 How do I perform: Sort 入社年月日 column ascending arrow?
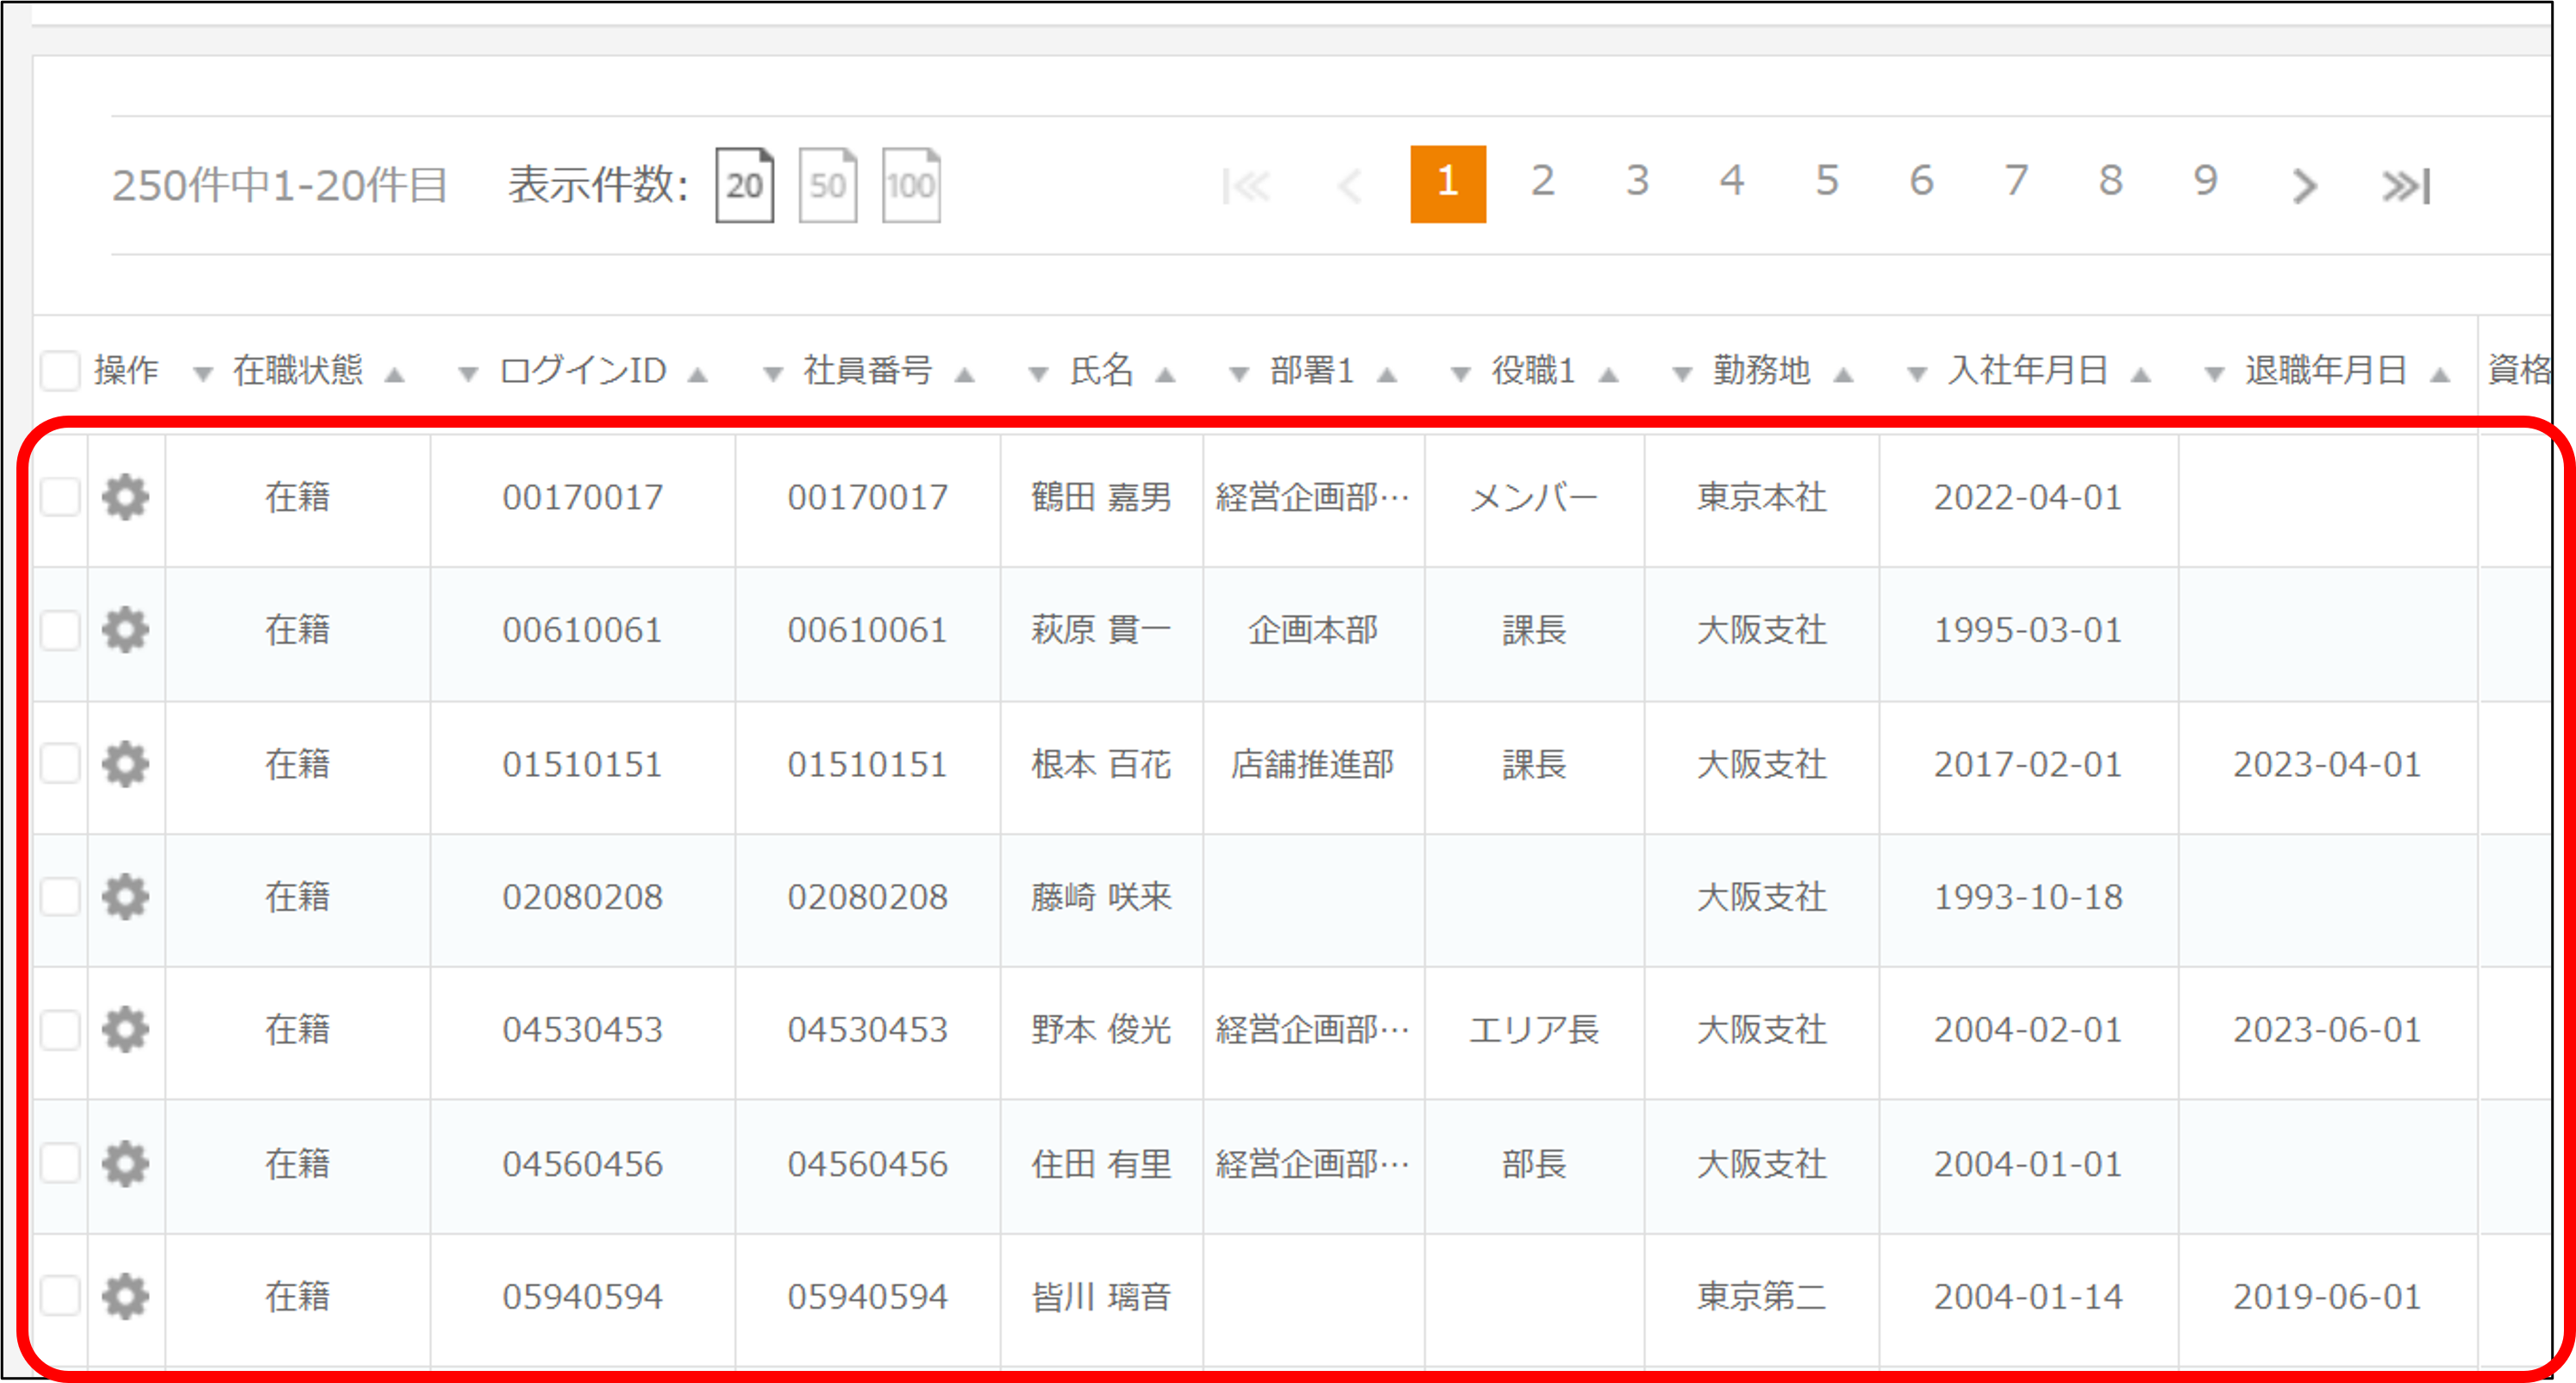pyautogui.click(x=2140, y=375)
